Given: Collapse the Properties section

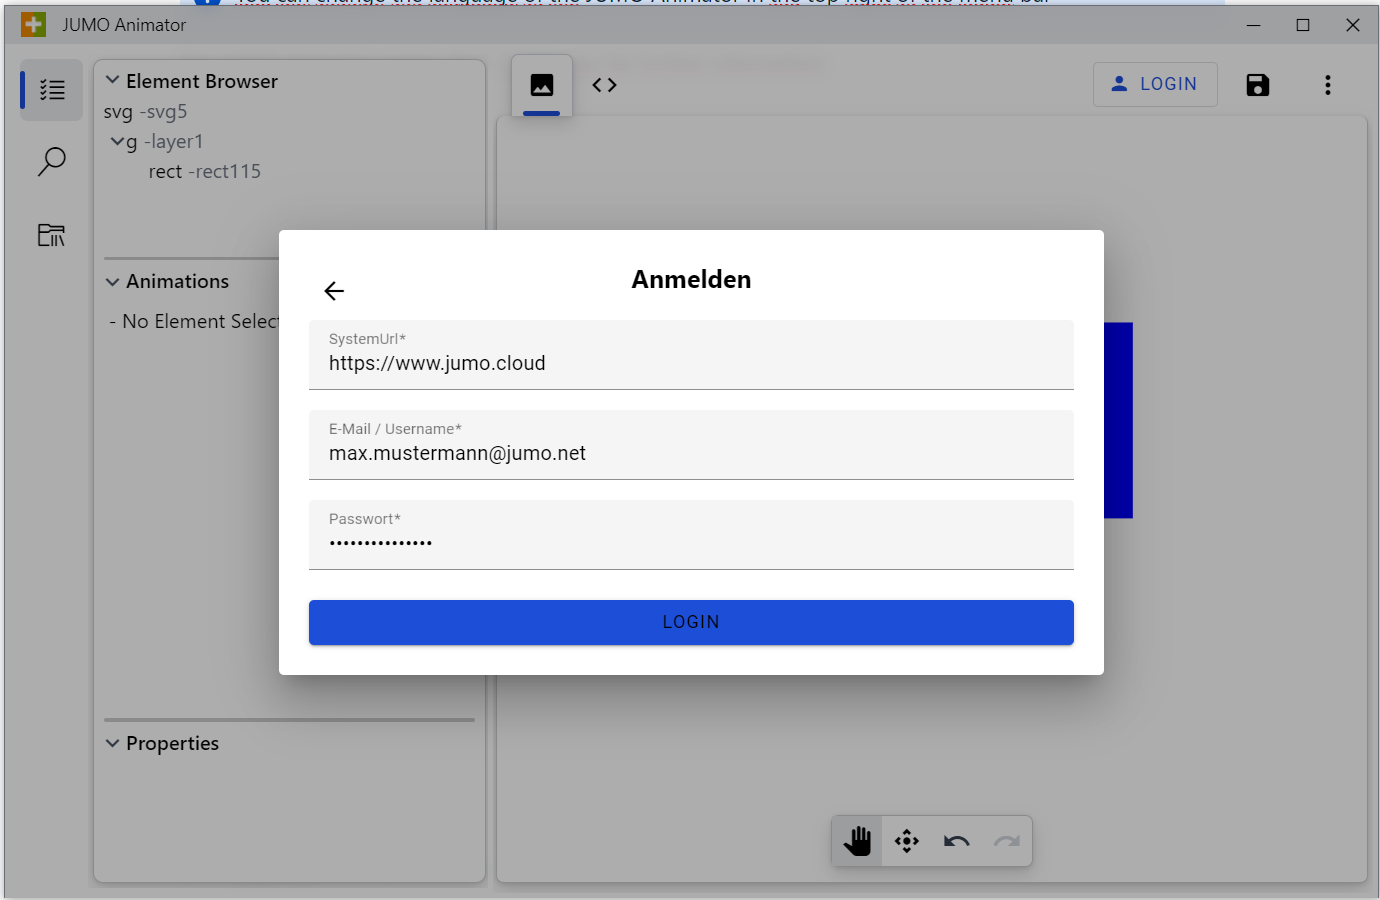Looking at the screenshot, I should [x=113, y=743].
